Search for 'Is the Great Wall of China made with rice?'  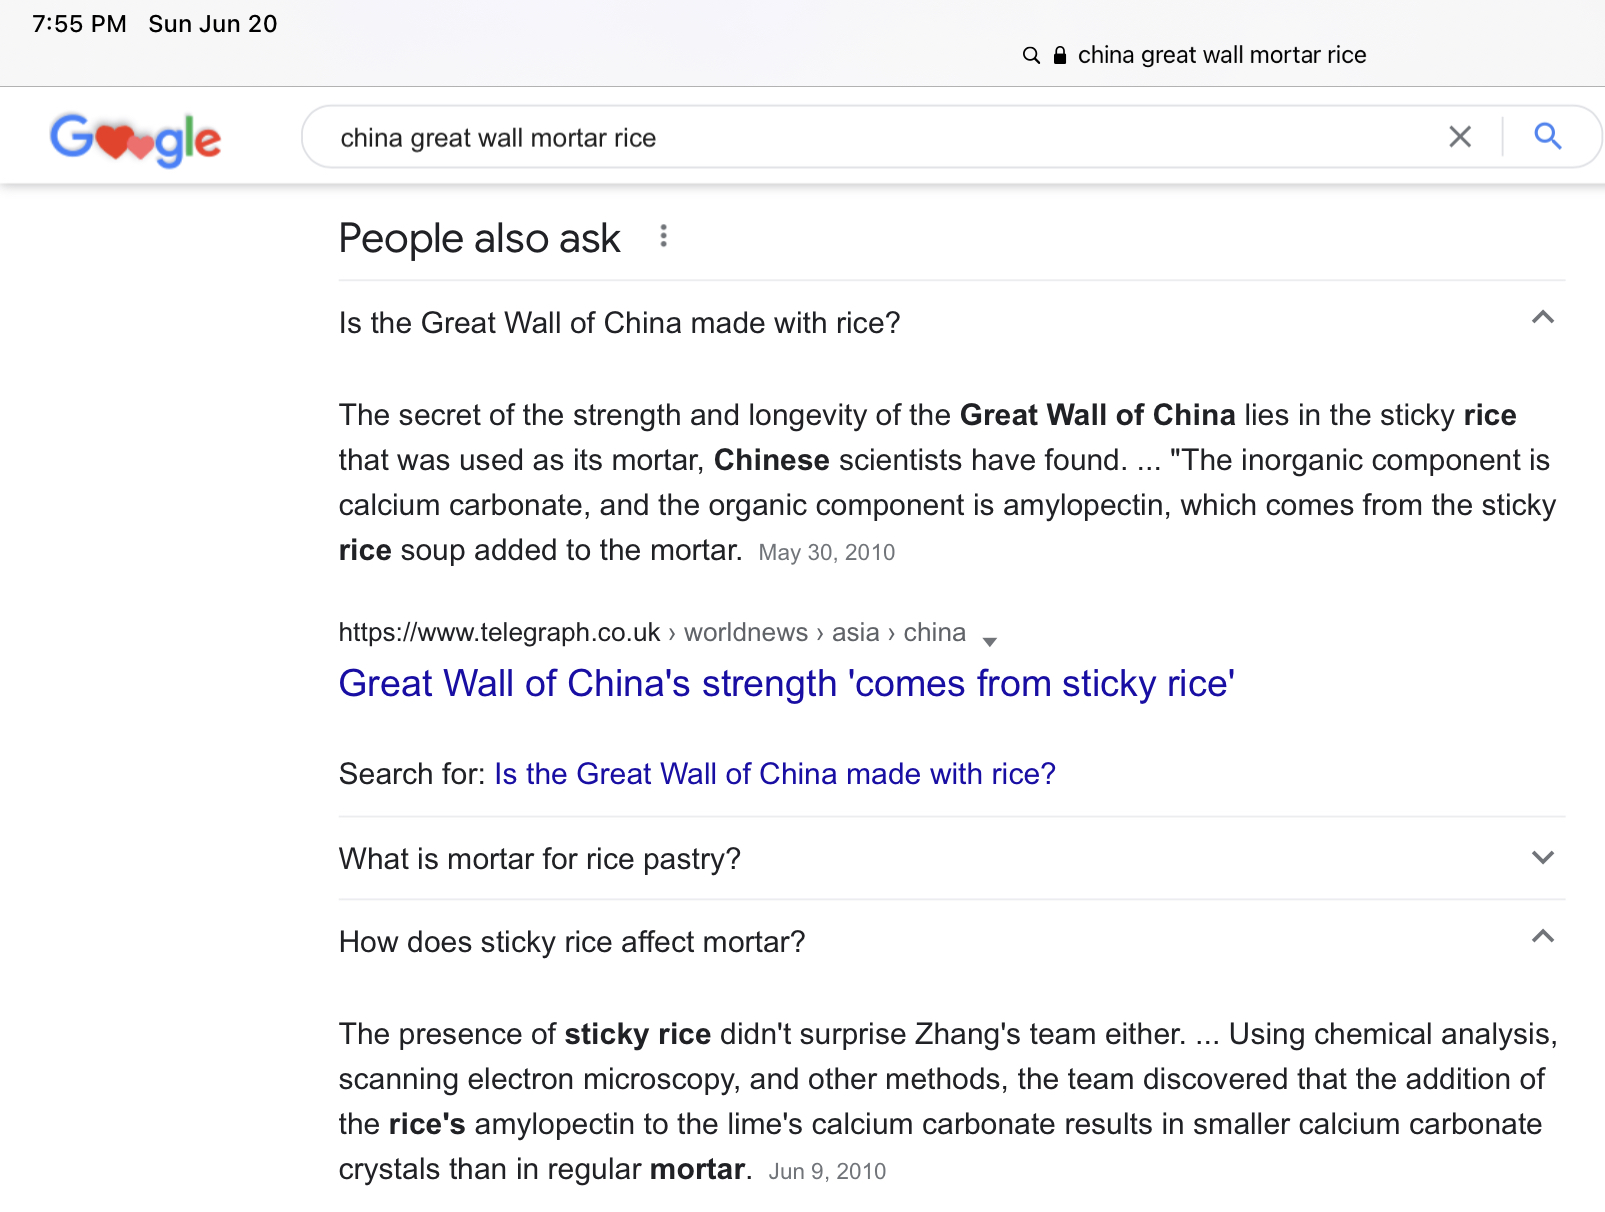coord(774,774)
